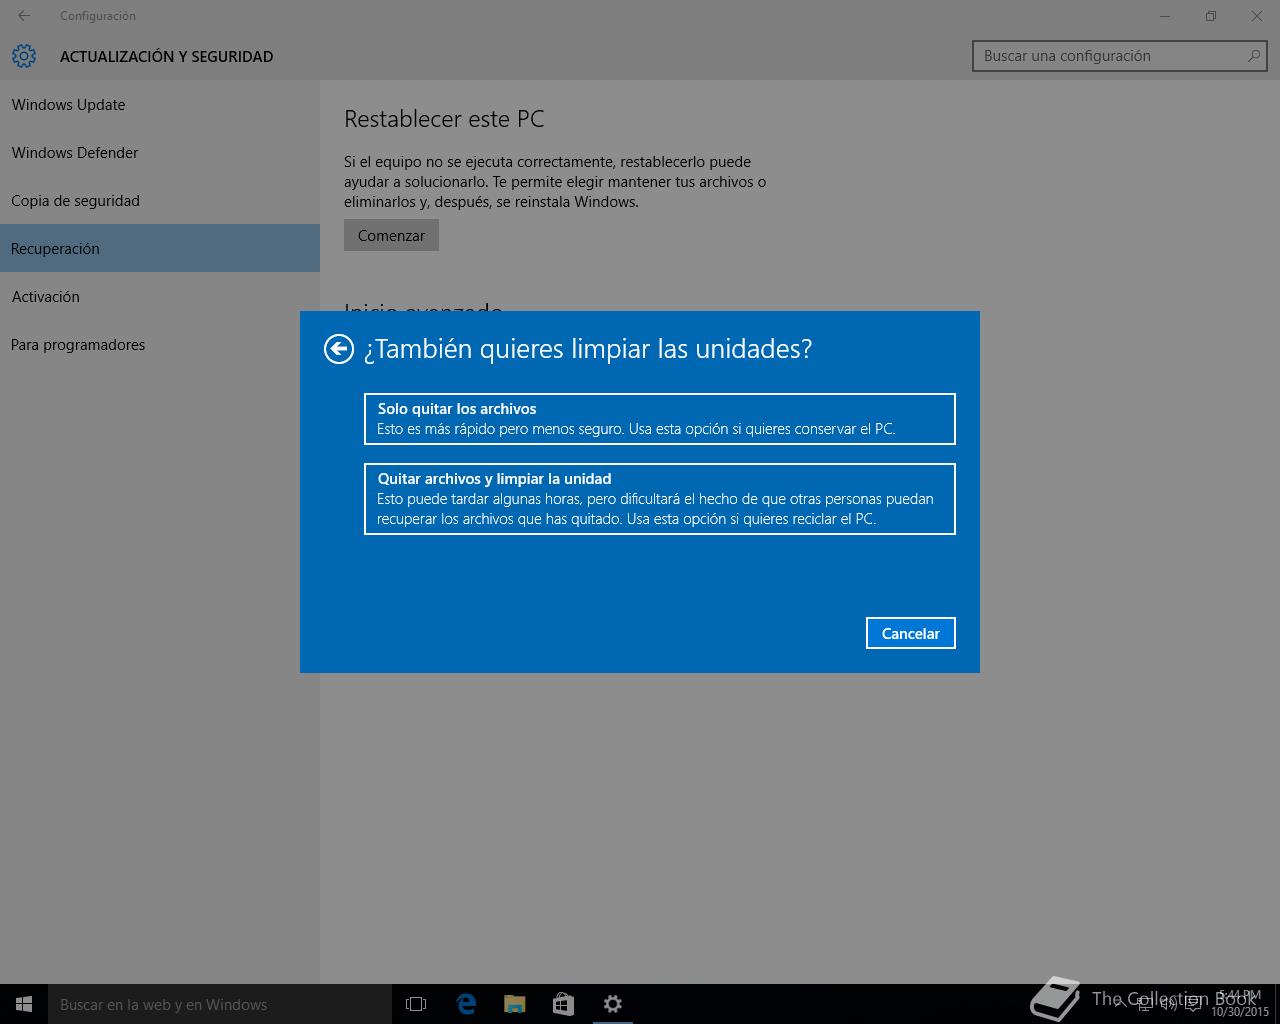Restore down the Configuración window
Image resolution: width=1280 pixels, height=1024 pixels.
point(1211,16)
